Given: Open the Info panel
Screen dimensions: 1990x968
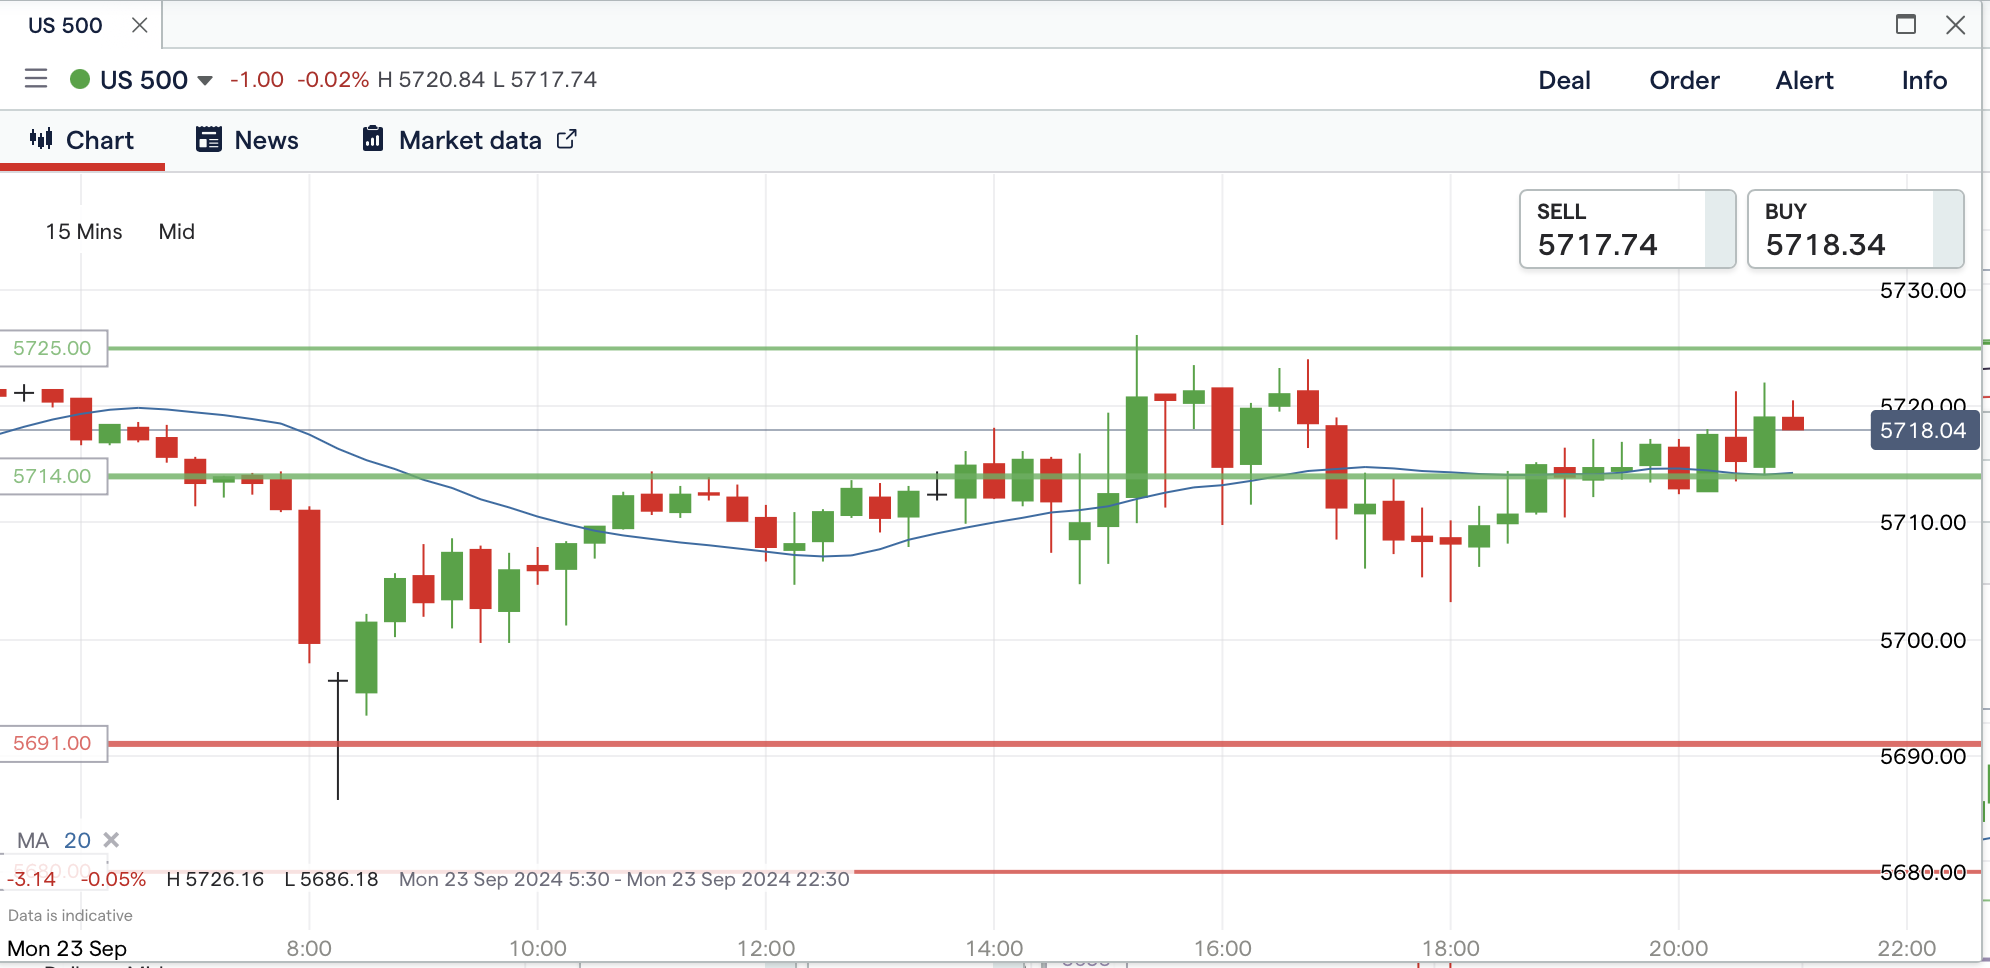Looking at the screenshot, I should coord(1924,80).
